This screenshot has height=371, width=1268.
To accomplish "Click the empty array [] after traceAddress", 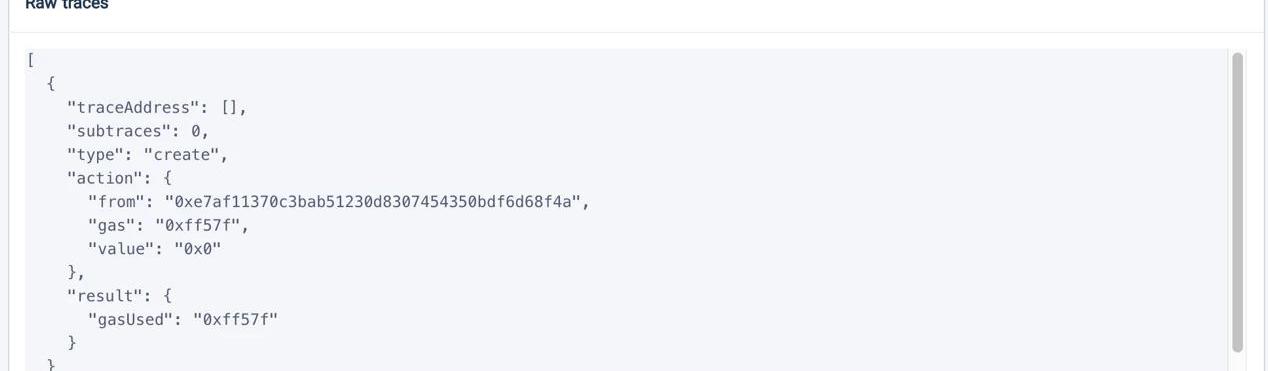I will [x=230, y=108].
